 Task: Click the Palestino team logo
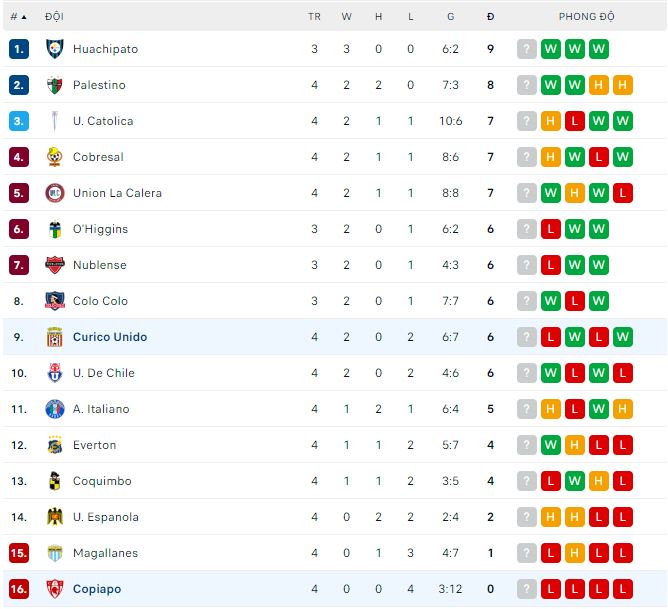click(54, 85)
